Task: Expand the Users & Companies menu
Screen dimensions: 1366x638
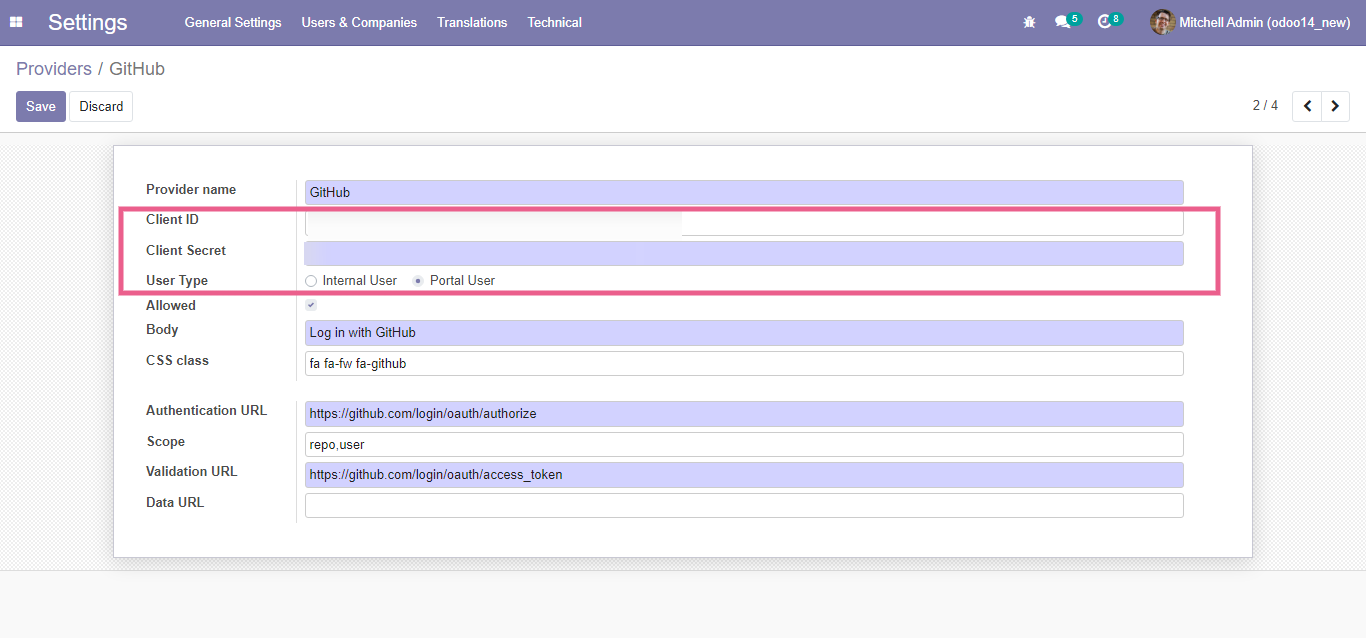Action: point(359,22)
